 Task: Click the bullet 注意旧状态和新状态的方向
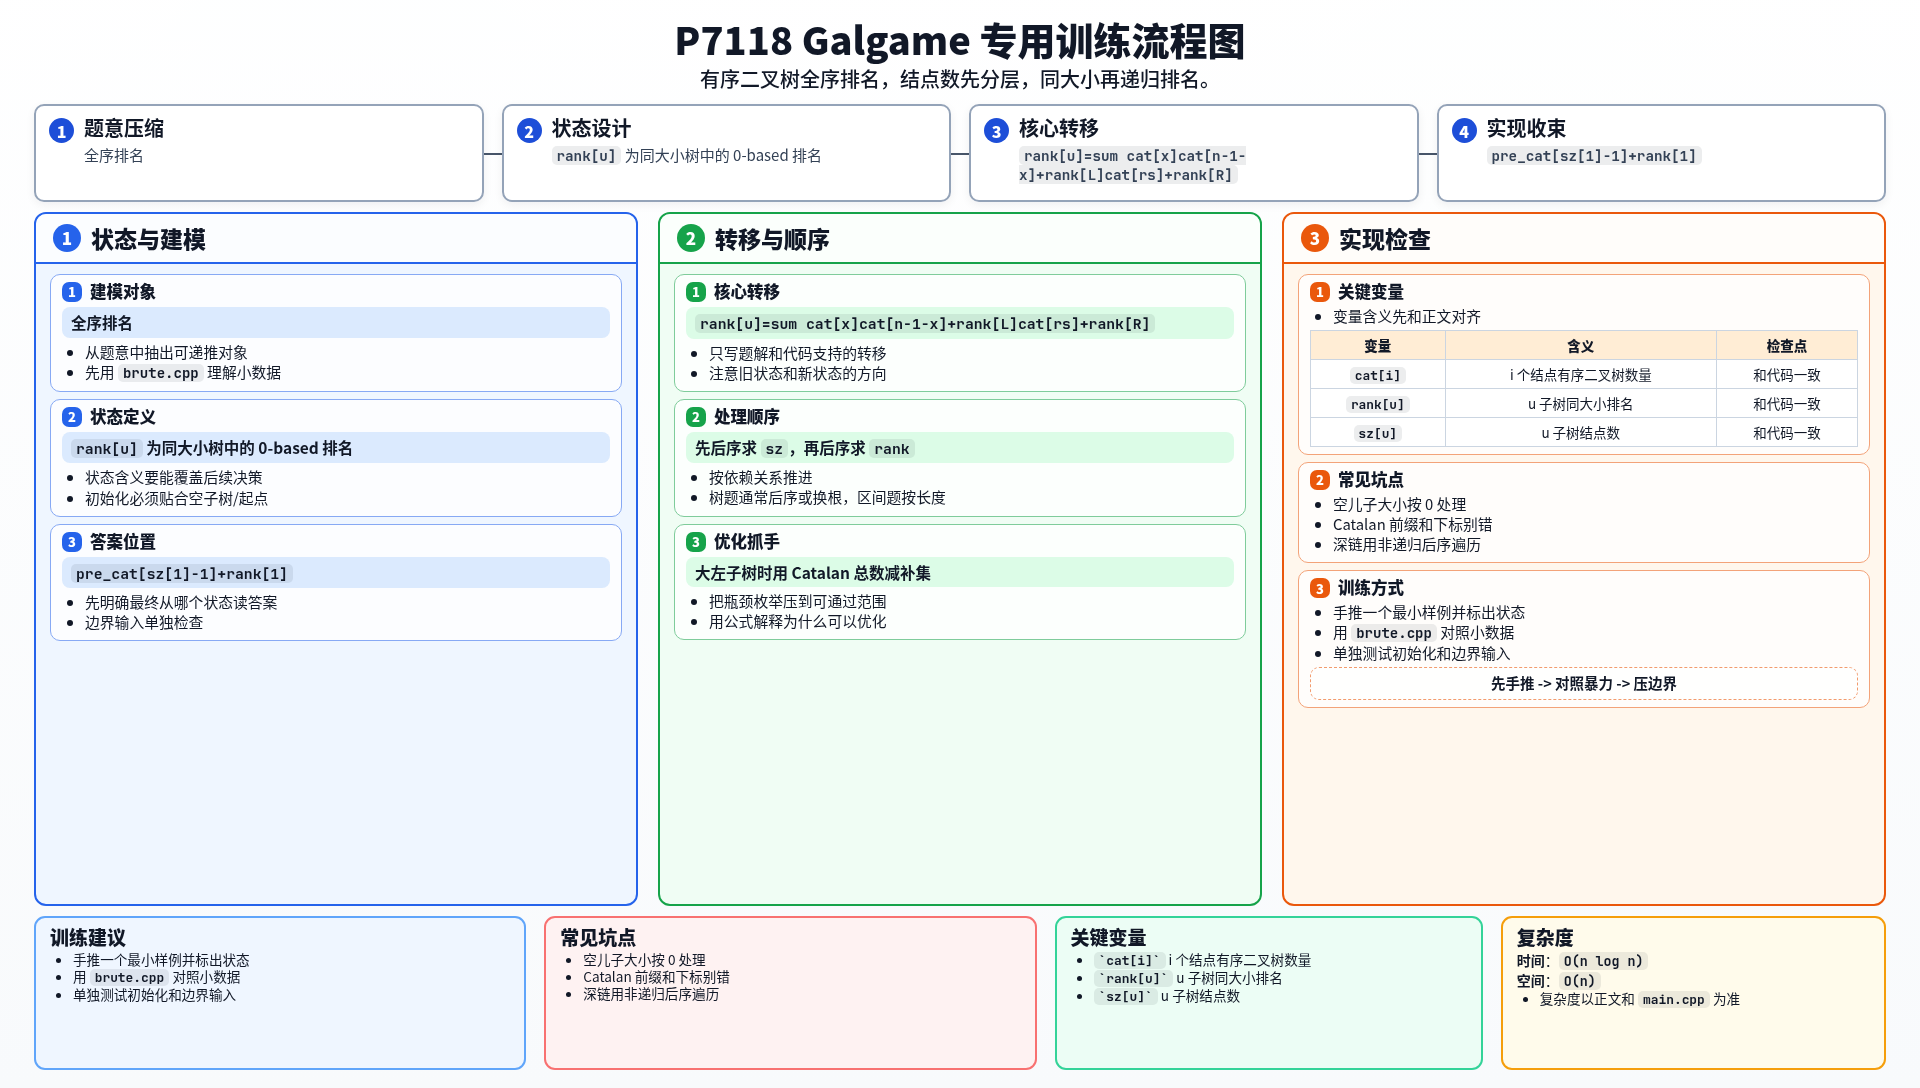click(798, 373)
